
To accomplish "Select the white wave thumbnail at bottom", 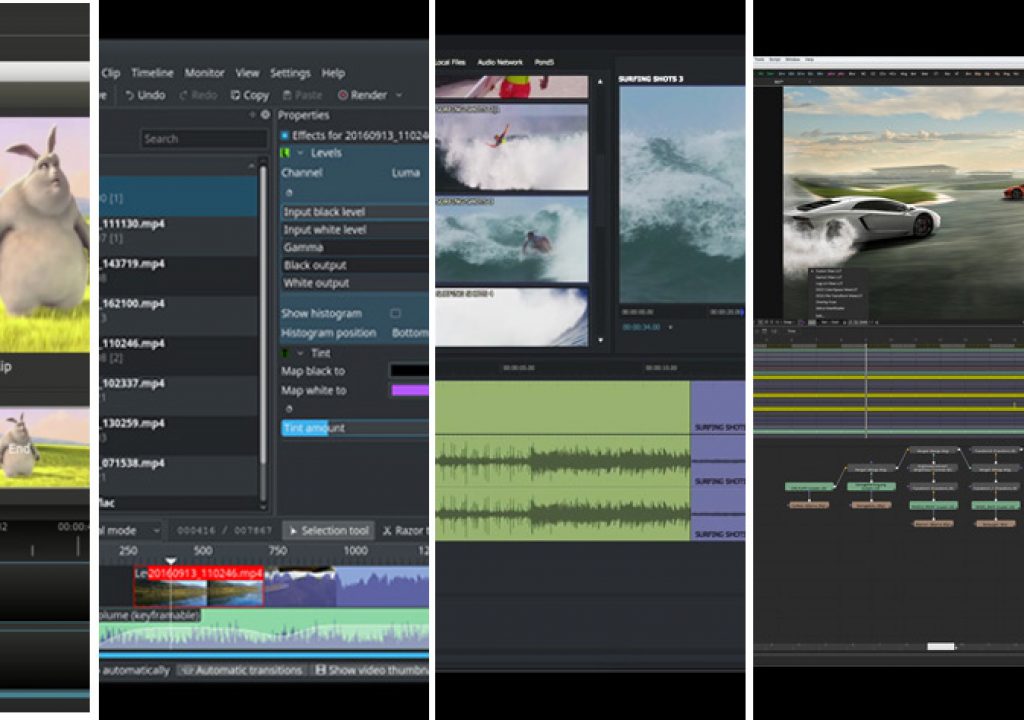I will click(512, 318).
